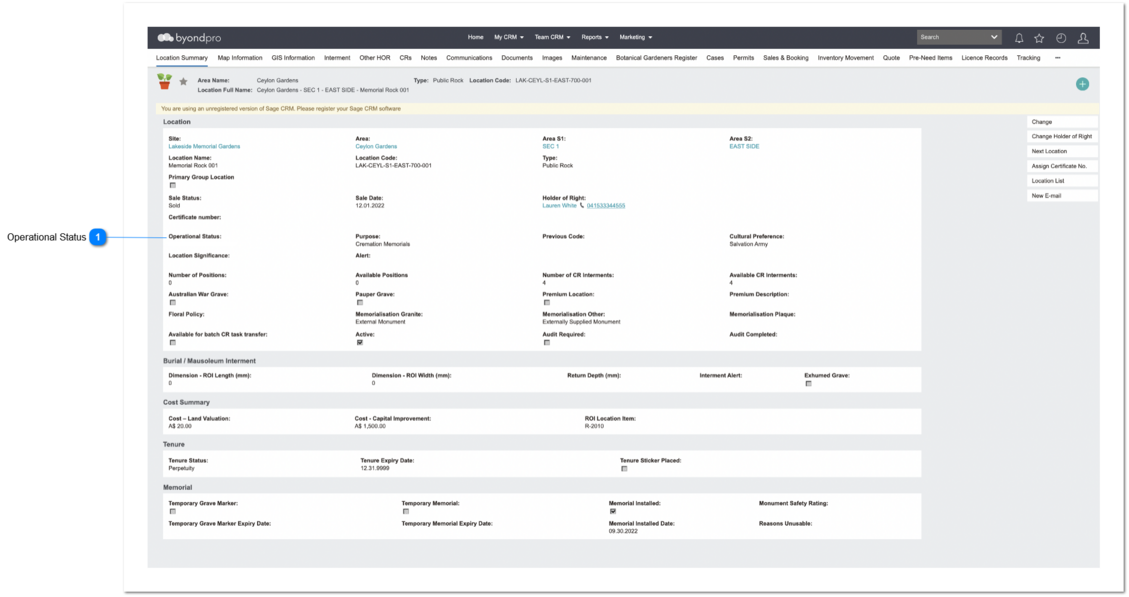The width and height of the screenshot is (1129, 597).
Task: Expand the Reports dropdown menu
Action: pos(595,37)
